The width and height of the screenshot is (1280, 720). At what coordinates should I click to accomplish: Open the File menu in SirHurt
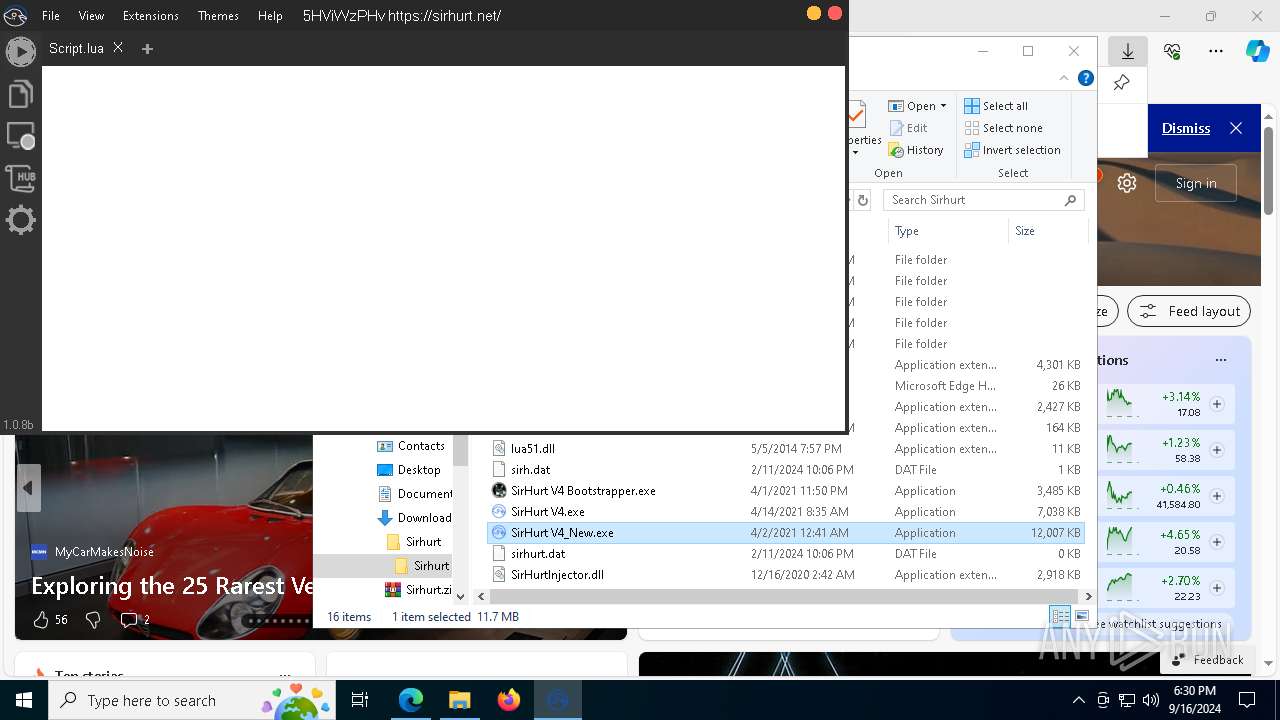pos(51,16)
